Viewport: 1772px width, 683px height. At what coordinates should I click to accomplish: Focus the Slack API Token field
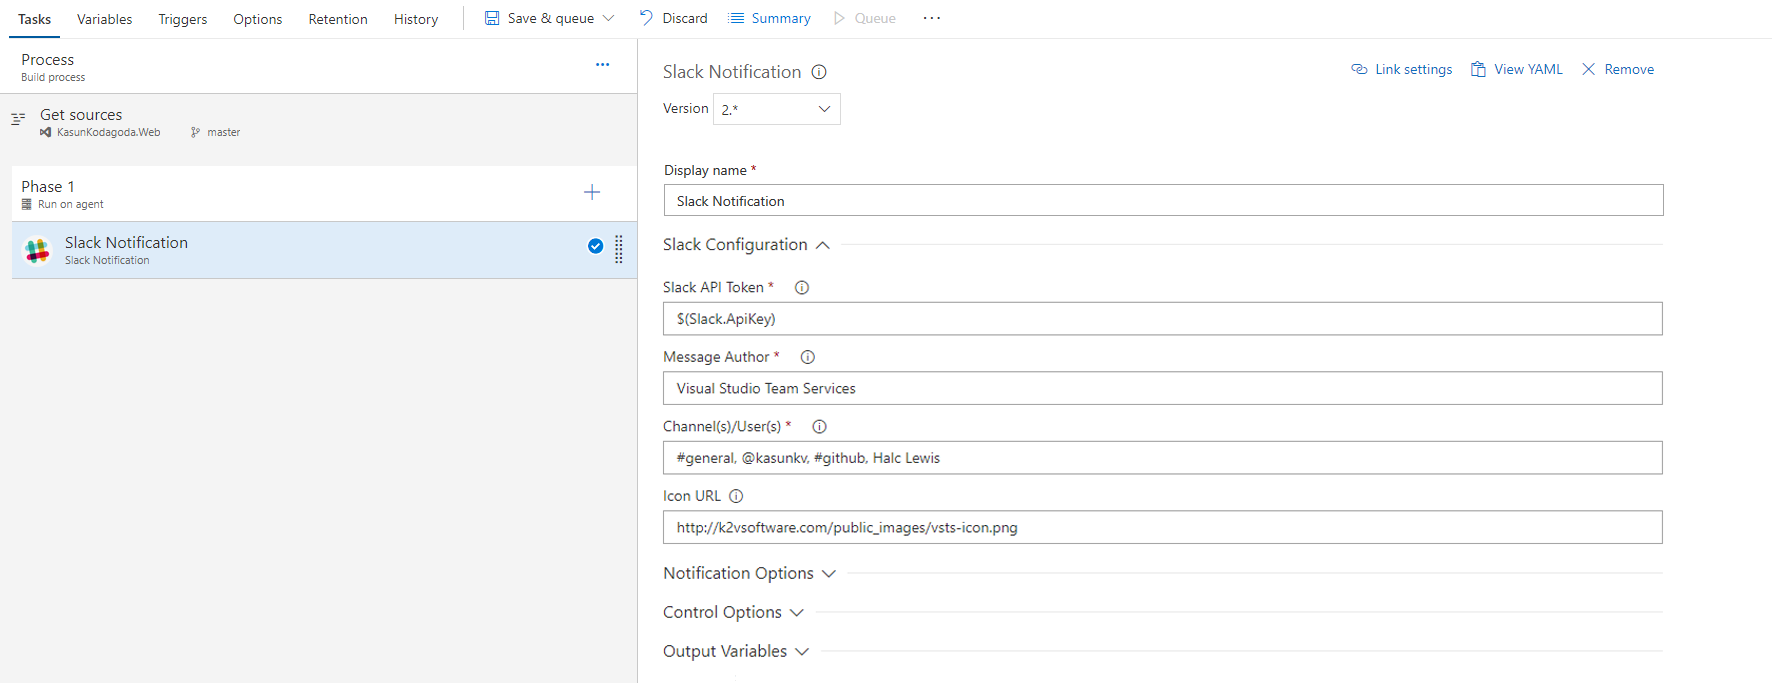click(1162, 319)
